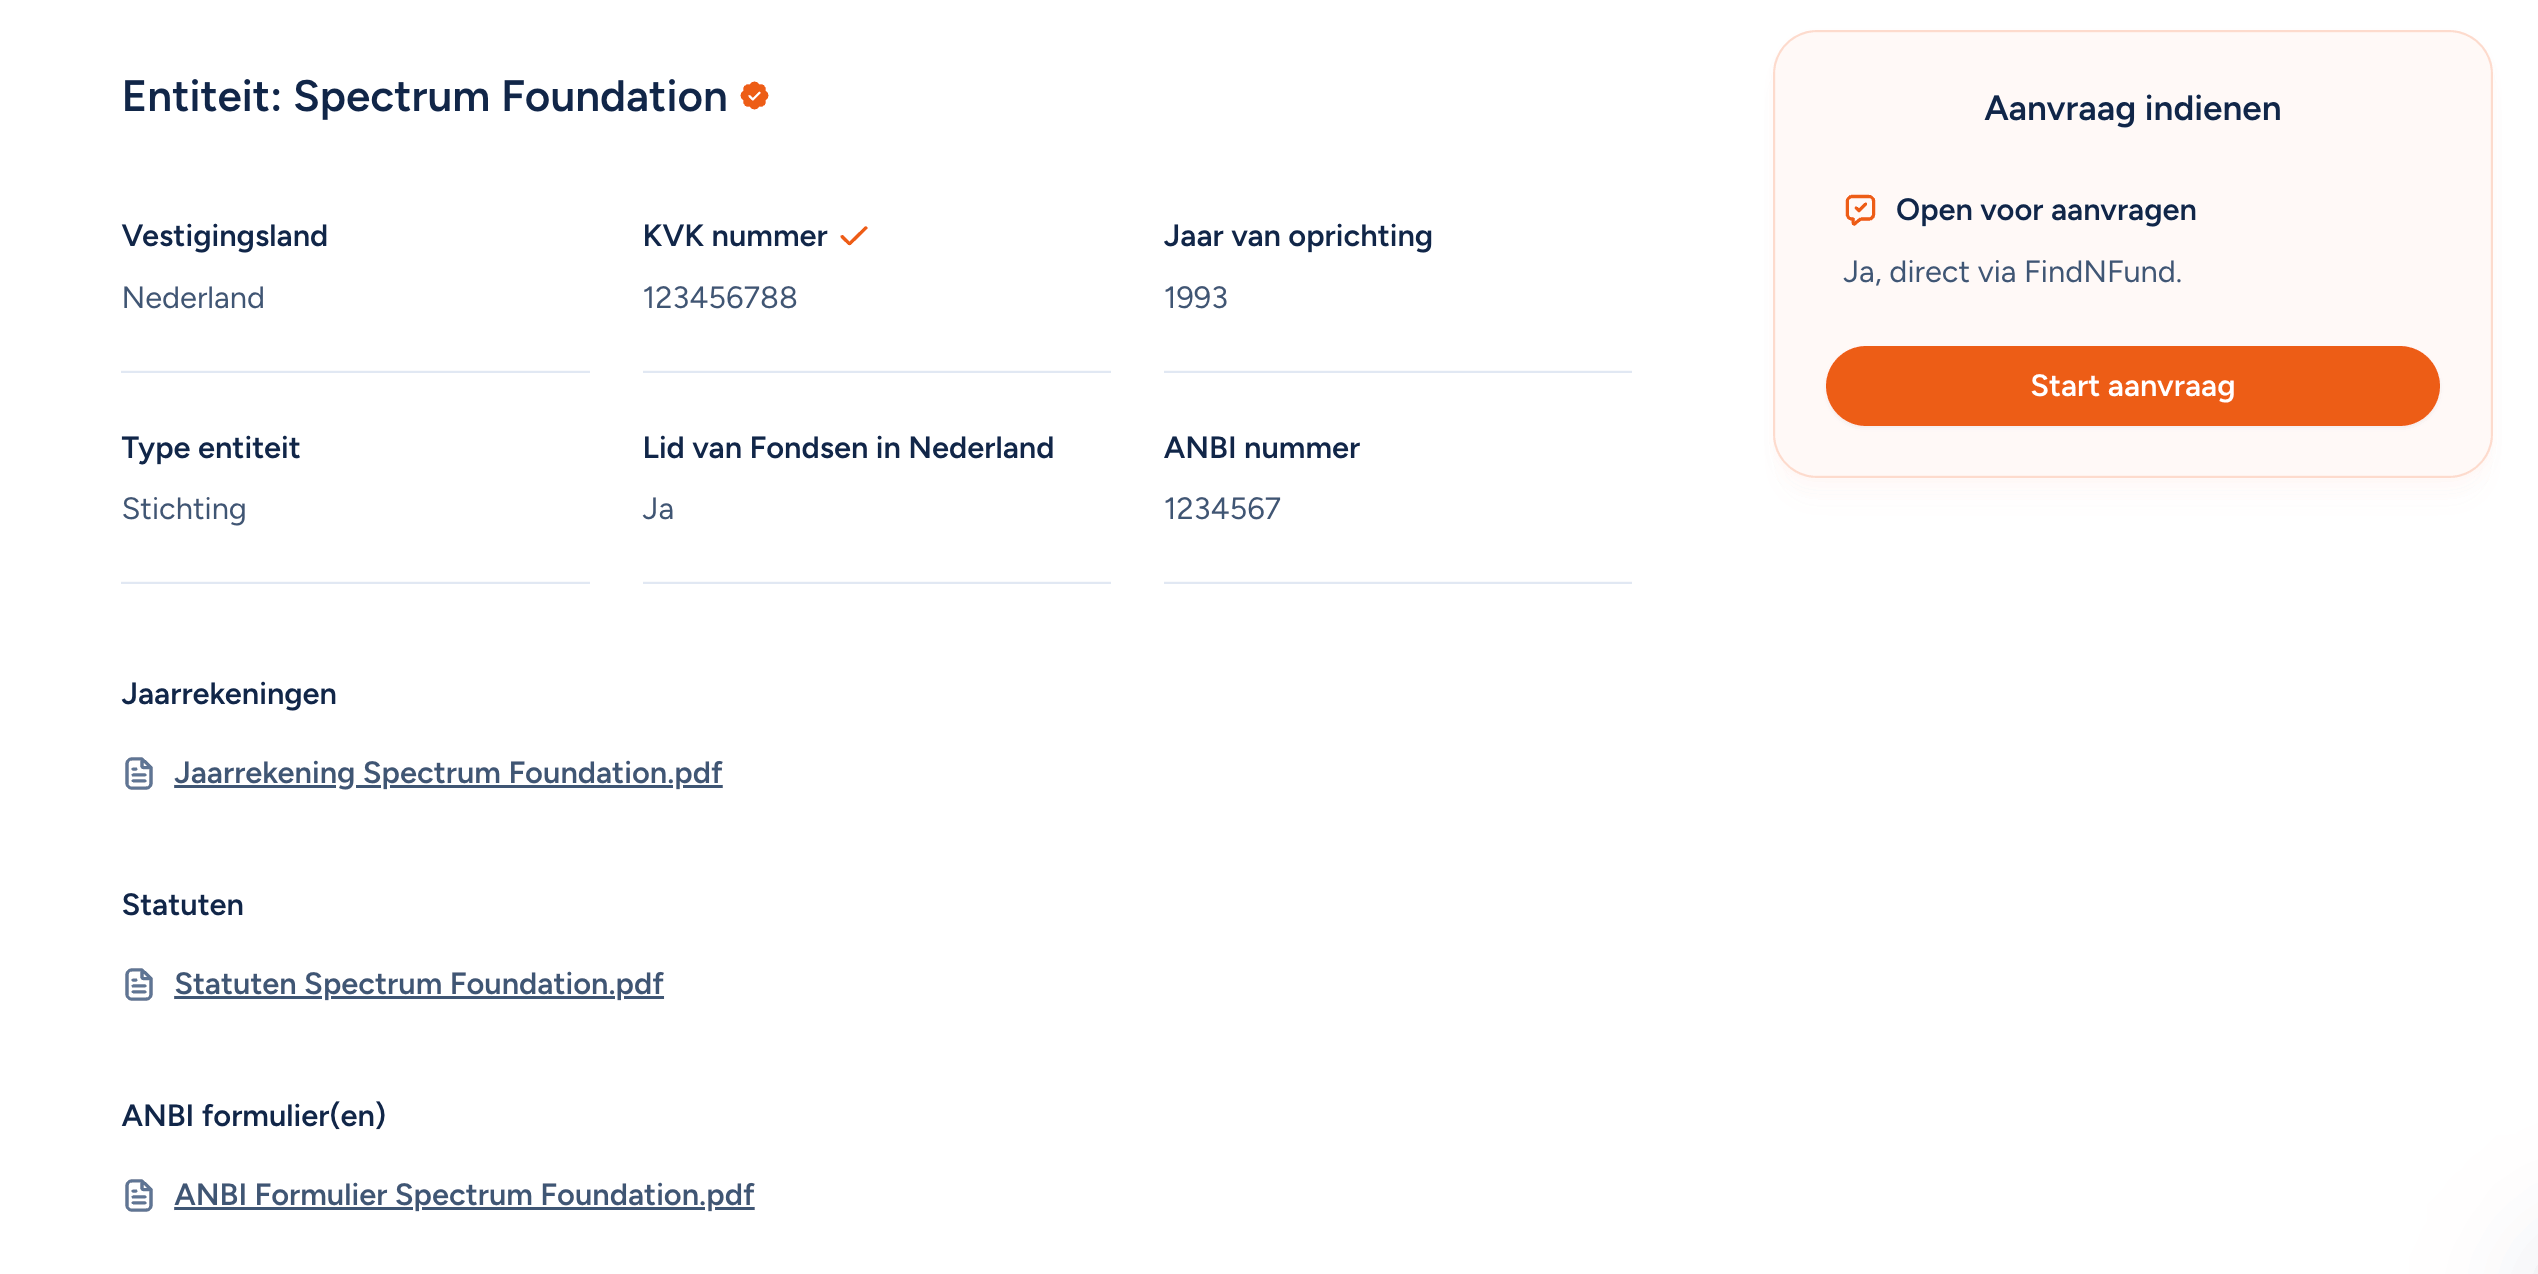Click the Jaarrekeningen section heading

click(x=229, y=693)
